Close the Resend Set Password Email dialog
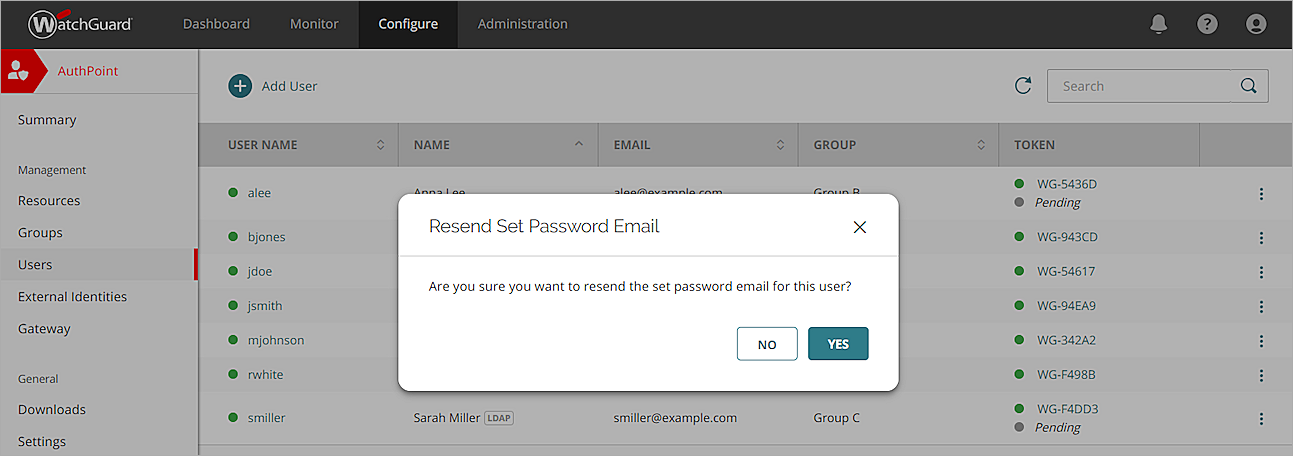Image resolution: width=1293 pixels, height=456 pixels. [x=859, y=227]
